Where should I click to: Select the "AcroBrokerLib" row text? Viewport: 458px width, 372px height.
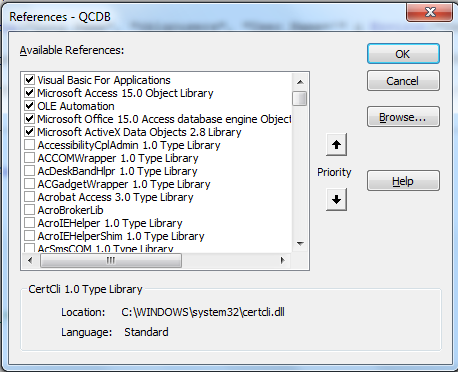point(70,210)
